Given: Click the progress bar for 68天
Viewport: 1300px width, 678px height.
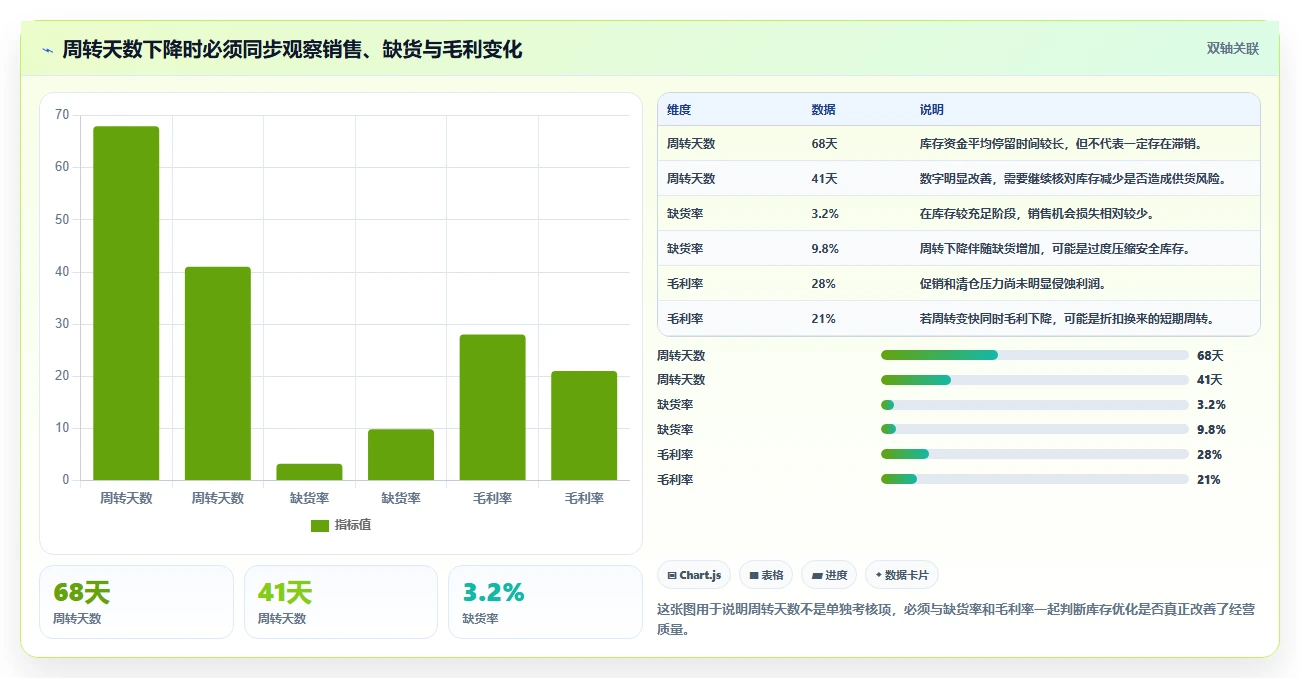Looking at the screenshot, I should tap(1035, 355).
